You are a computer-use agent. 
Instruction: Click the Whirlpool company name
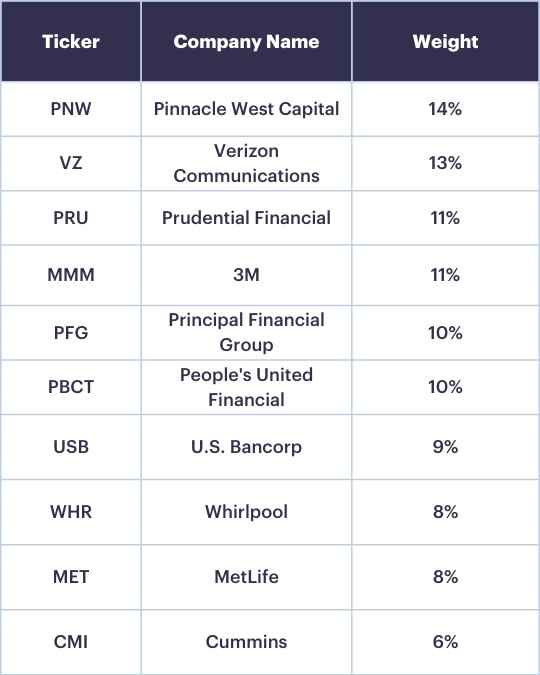(x=246, y=512)
